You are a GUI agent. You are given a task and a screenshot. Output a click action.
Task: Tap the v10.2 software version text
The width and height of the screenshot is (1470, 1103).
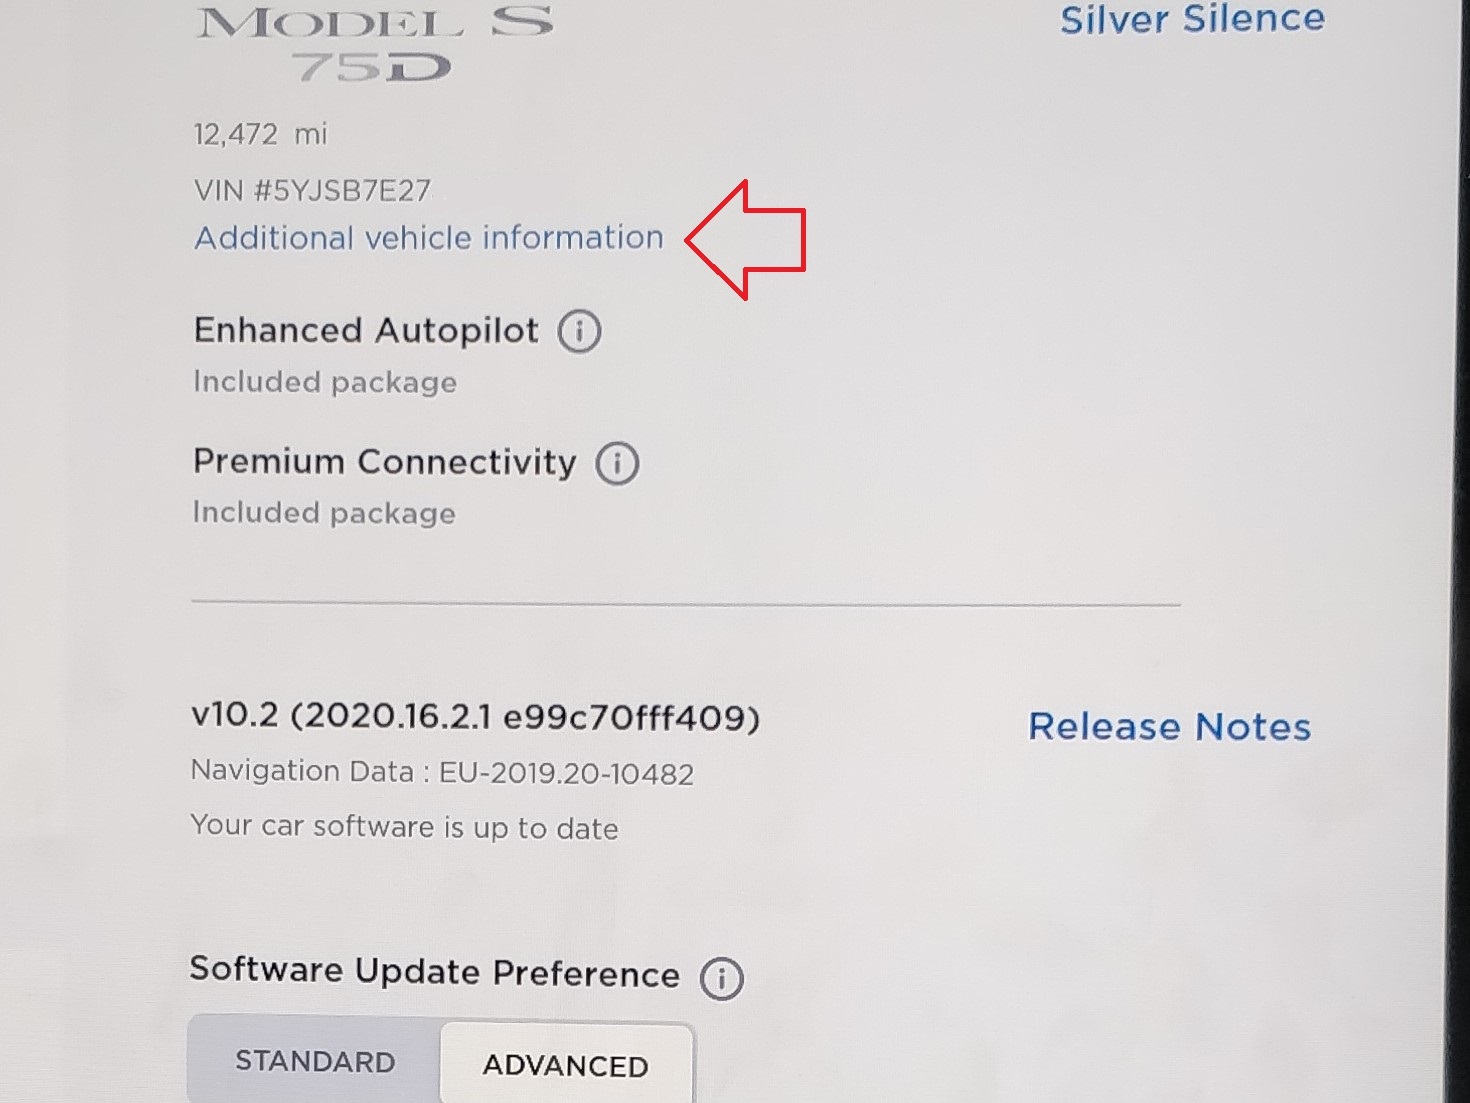(475, 716)
